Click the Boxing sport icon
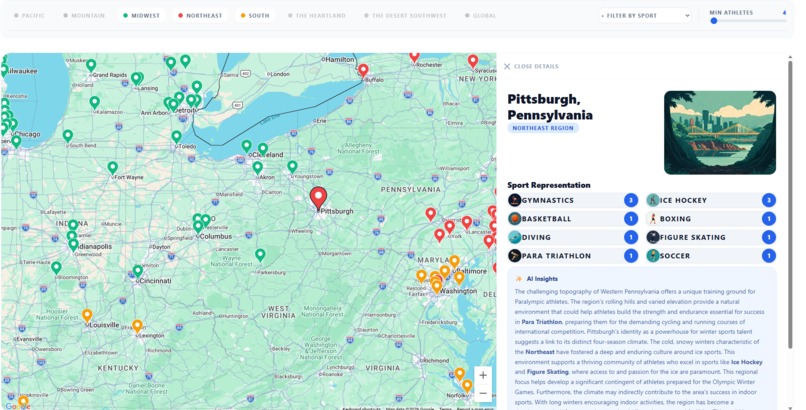Viewport: 806px width, 410px height. coord(653,218)
